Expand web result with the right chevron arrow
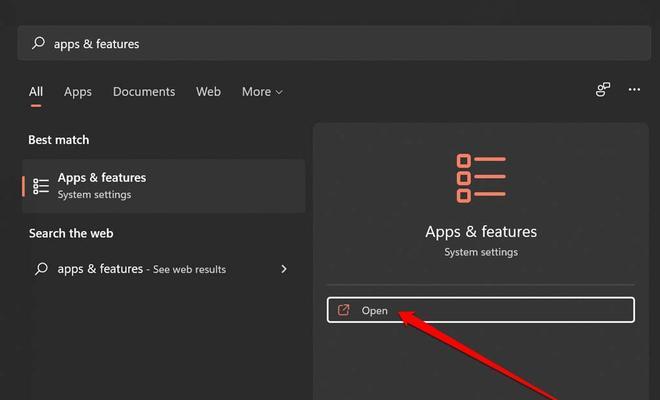The width and height of the screenshot is (660, 400). pos(284,269)
